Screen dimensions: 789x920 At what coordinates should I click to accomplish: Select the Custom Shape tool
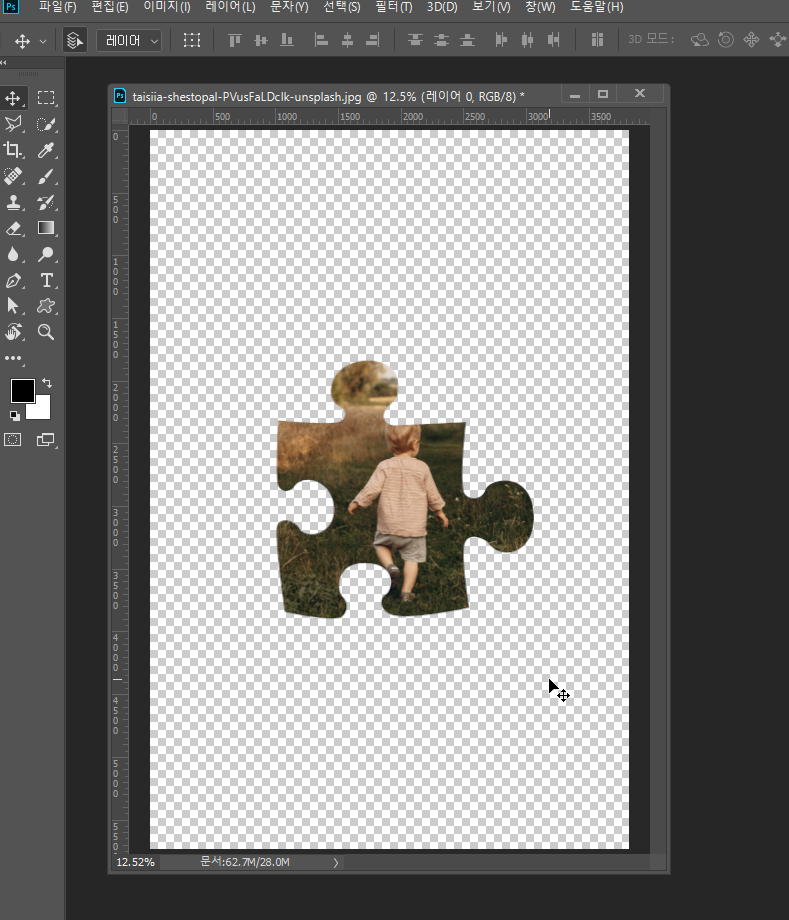[46, 306]
